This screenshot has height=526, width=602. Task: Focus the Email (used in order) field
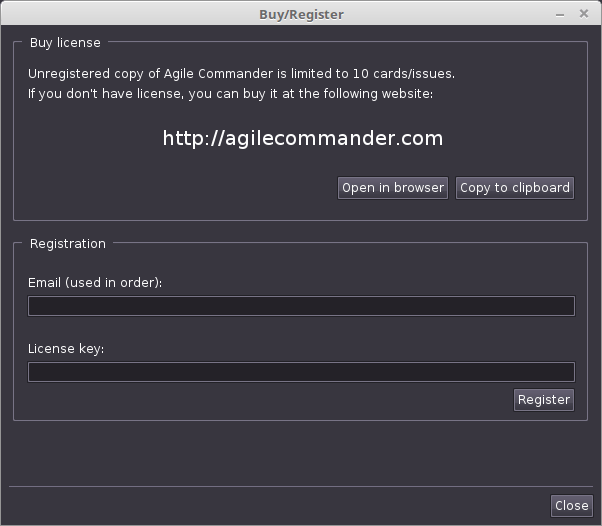[x=301, y=306]
